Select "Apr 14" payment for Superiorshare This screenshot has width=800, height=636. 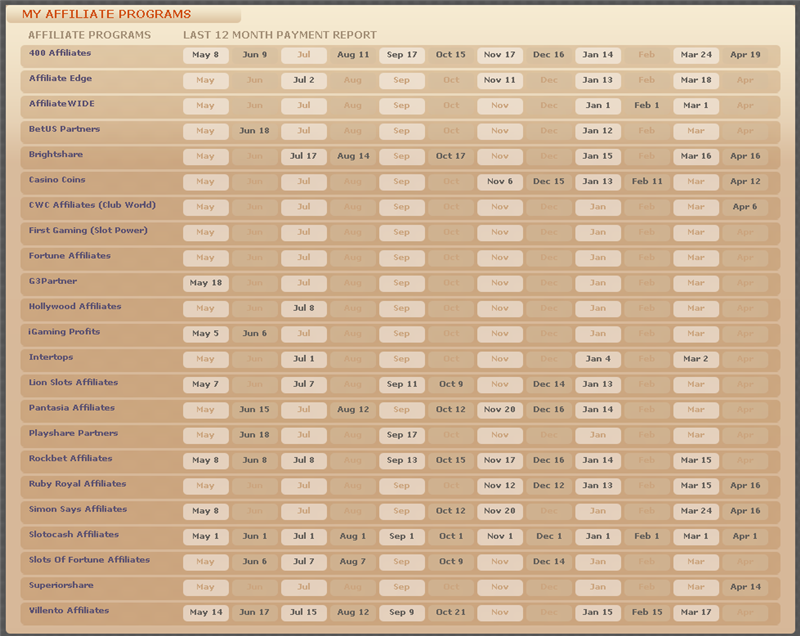745,587
